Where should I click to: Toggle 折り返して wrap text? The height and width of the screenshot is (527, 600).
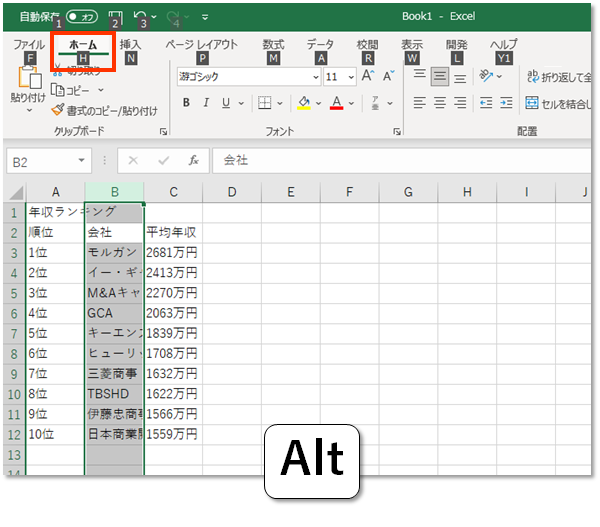point(558,77)
